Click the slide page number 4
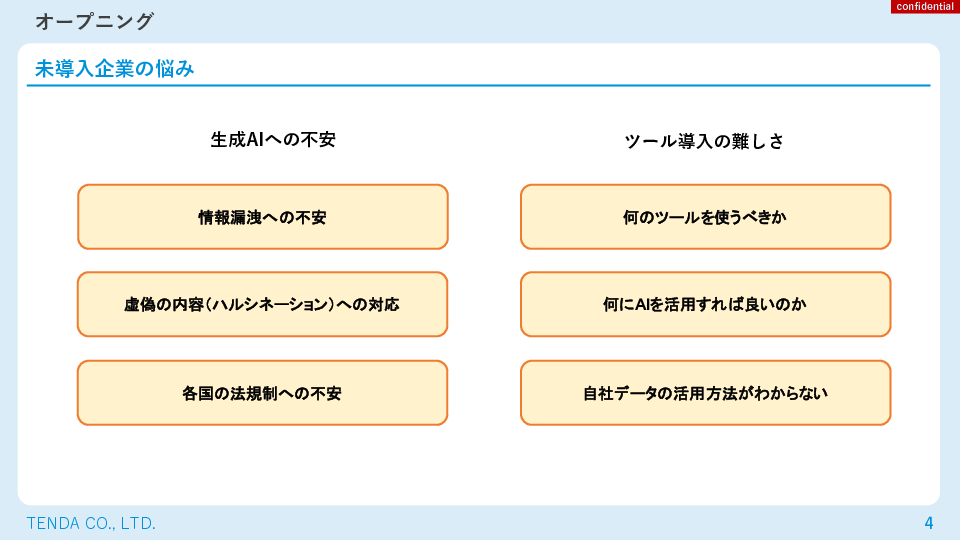The width and height of the screenshot is (960, 540). (928, 523)
